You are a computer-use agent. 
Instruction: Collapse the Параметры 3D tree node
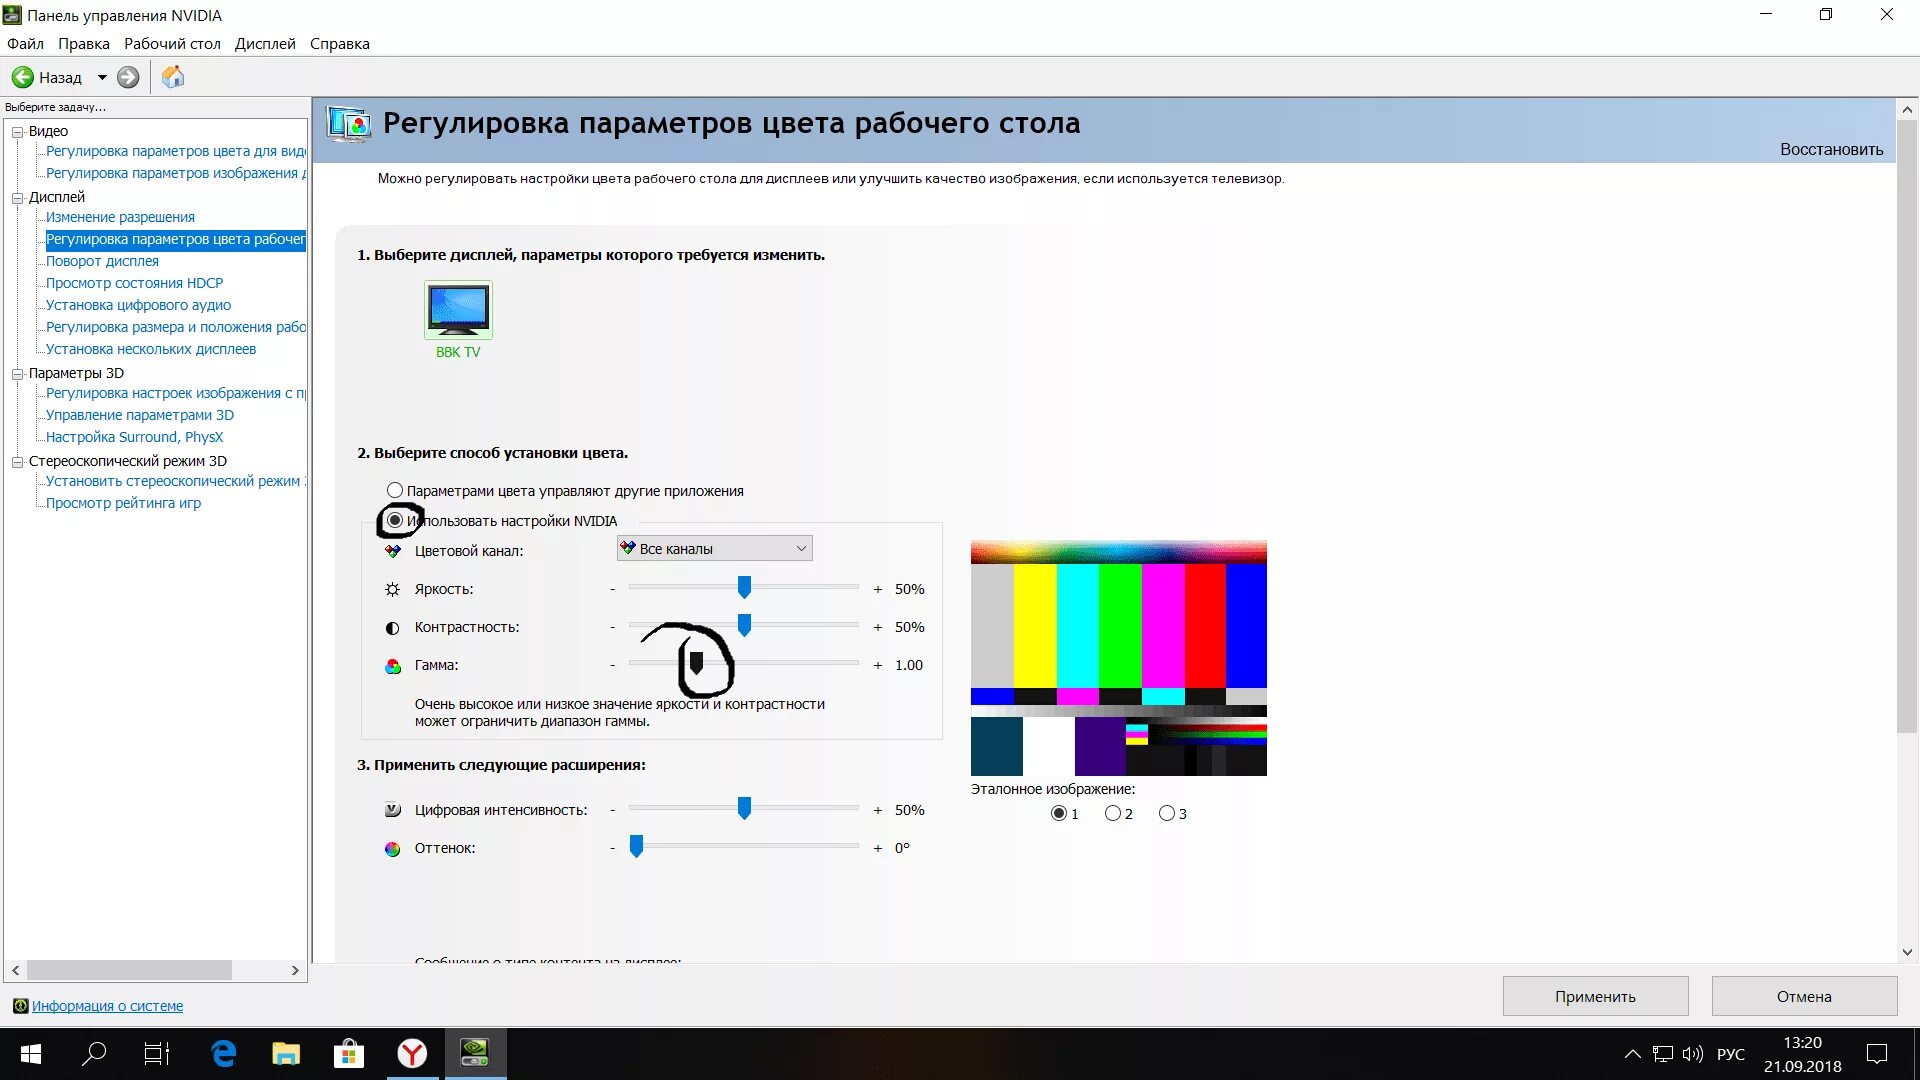[x=17, y=373]
